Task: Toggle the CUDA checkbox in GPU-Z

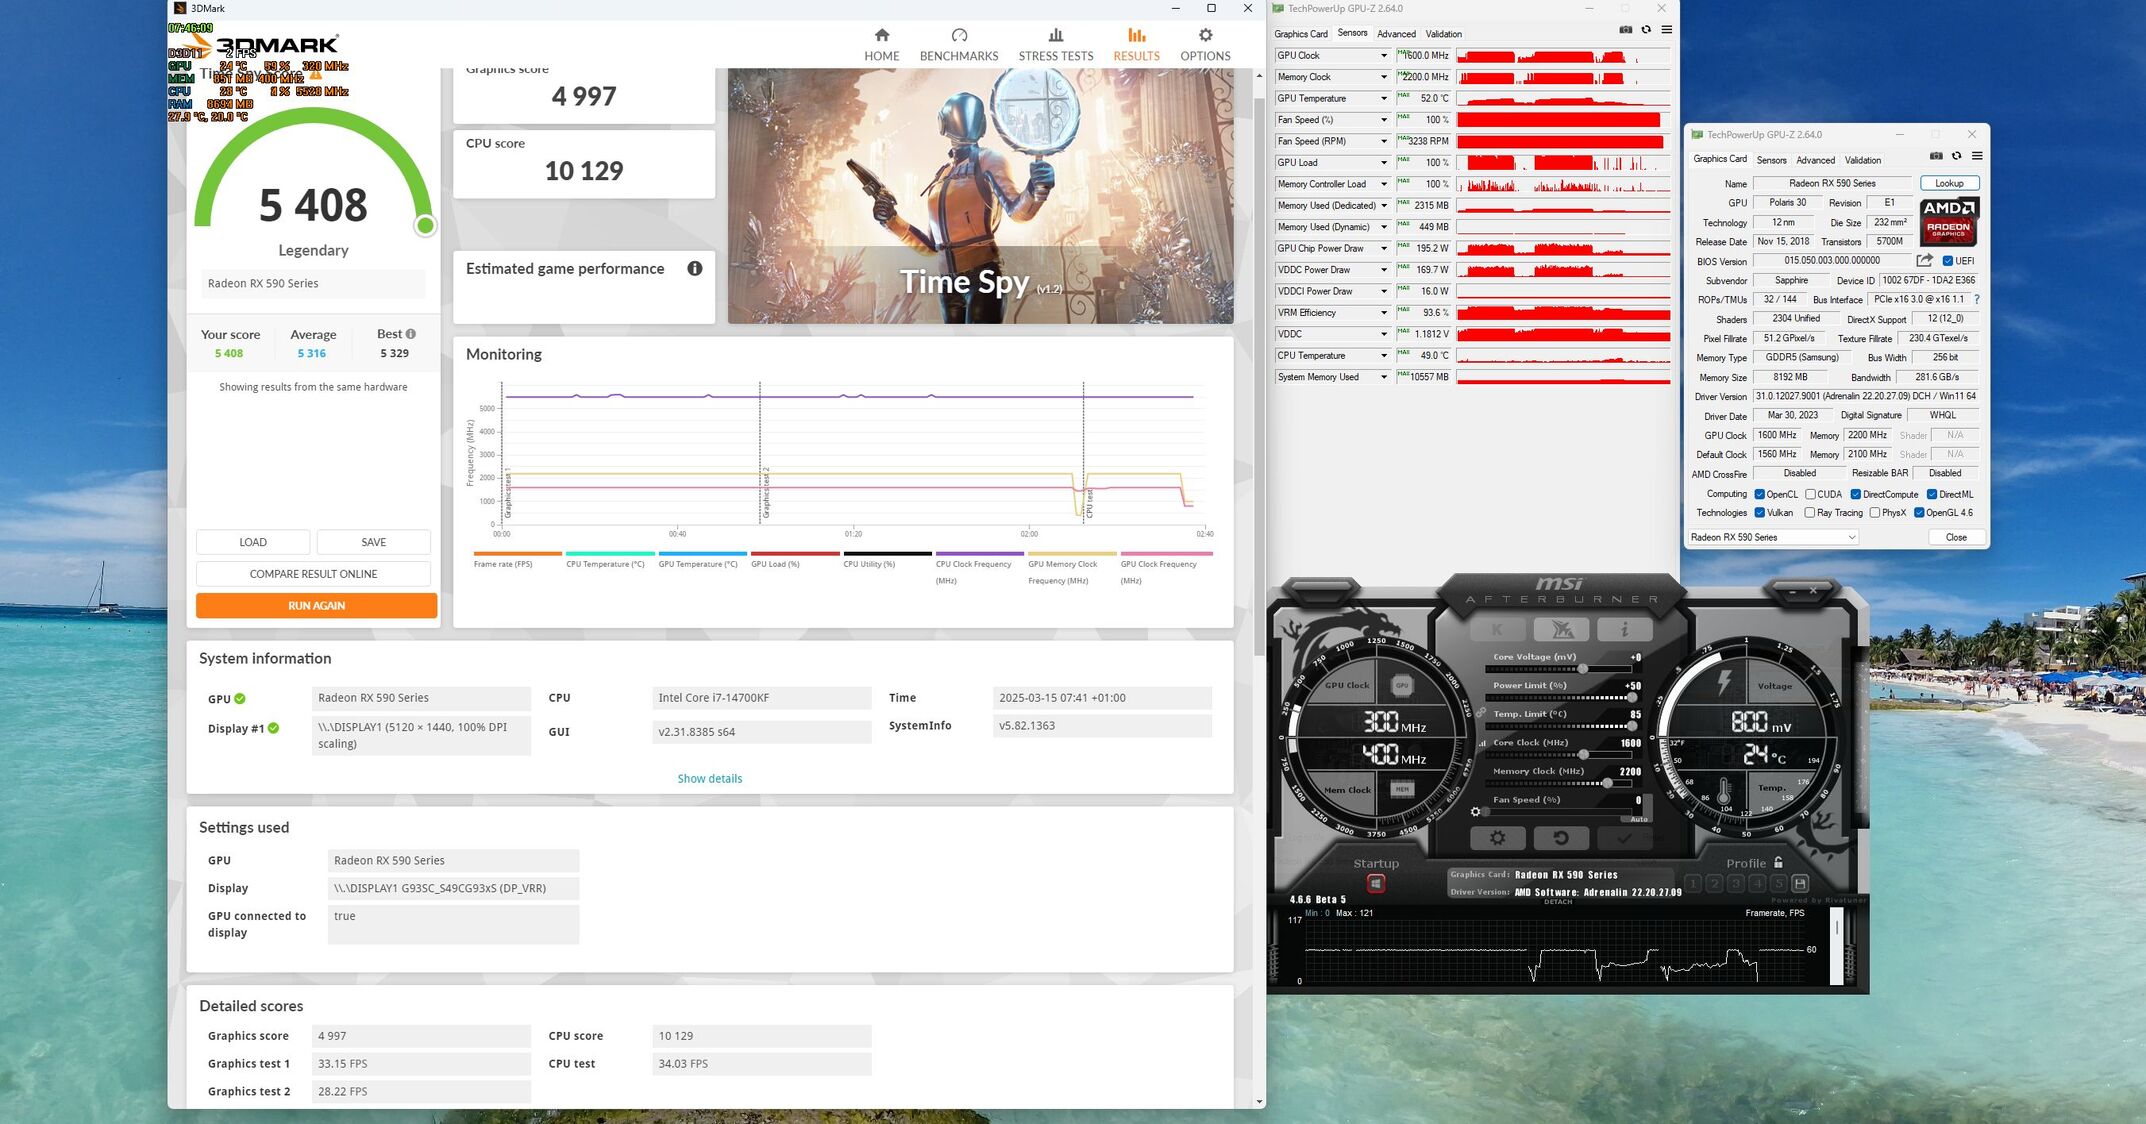Action: (1810, 494)
